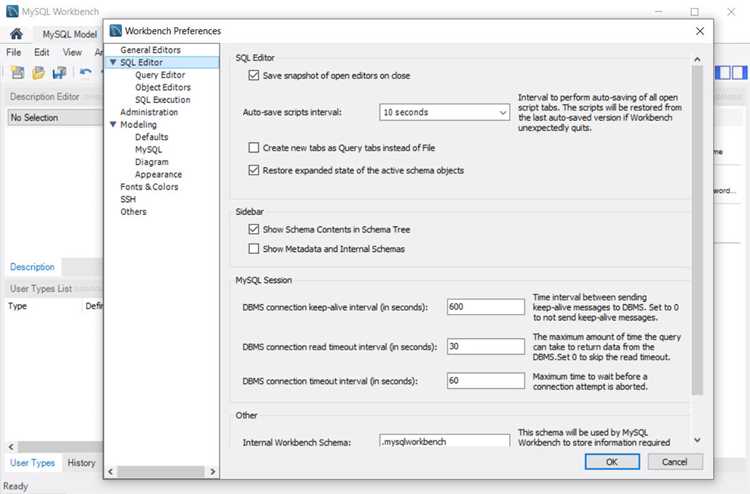Toggle Restore expanded state of active schema objects

coord(254,170)
